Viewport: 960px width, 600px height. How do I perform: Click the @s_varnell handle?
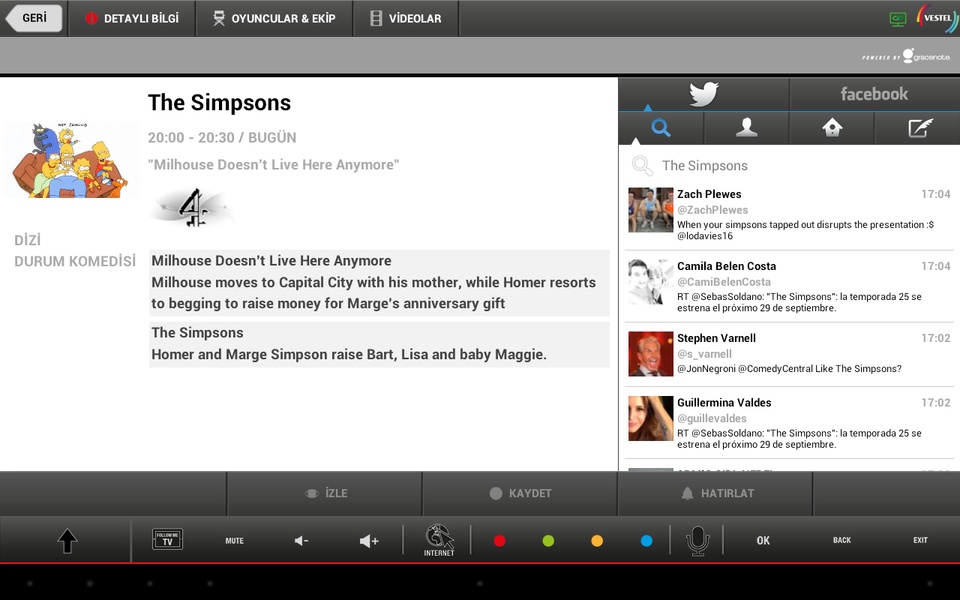coord(704,354)
